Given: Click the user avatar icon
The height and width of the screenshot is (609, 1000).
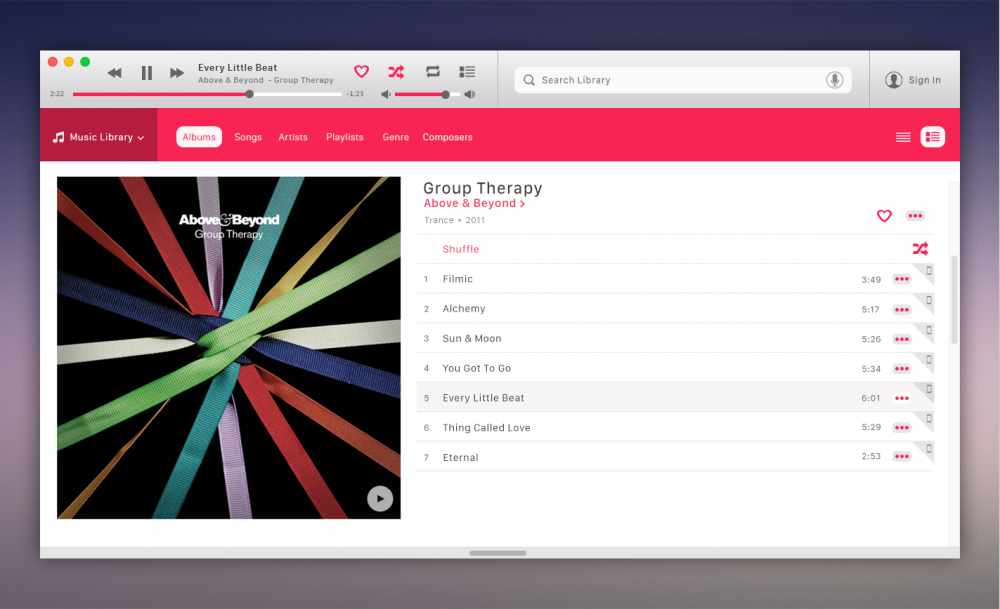Looking at the screenshot, I should click(x=893, y=80).
